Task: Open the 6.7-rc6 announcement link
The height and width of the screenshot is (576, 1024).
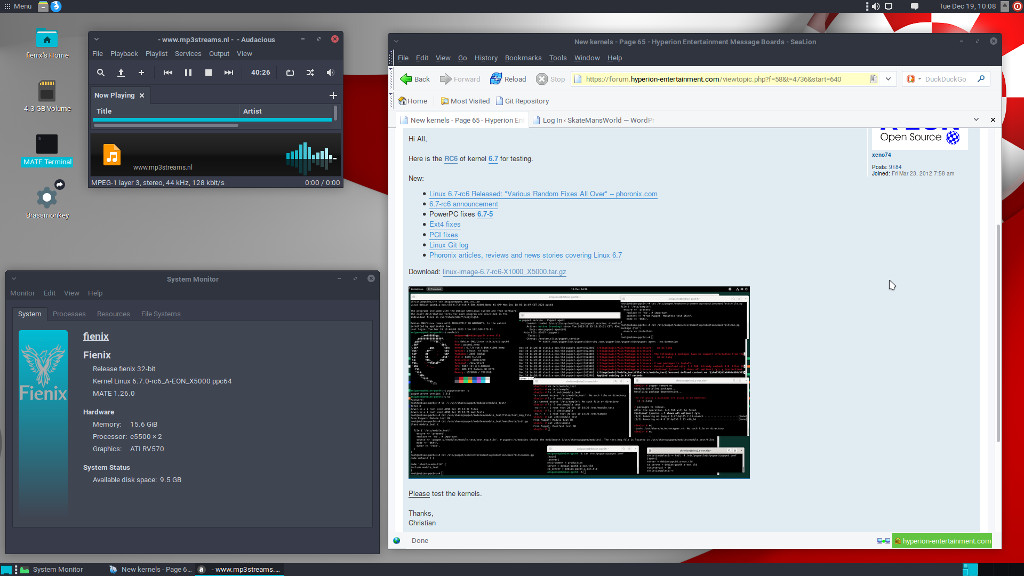Action: point(464,204)
